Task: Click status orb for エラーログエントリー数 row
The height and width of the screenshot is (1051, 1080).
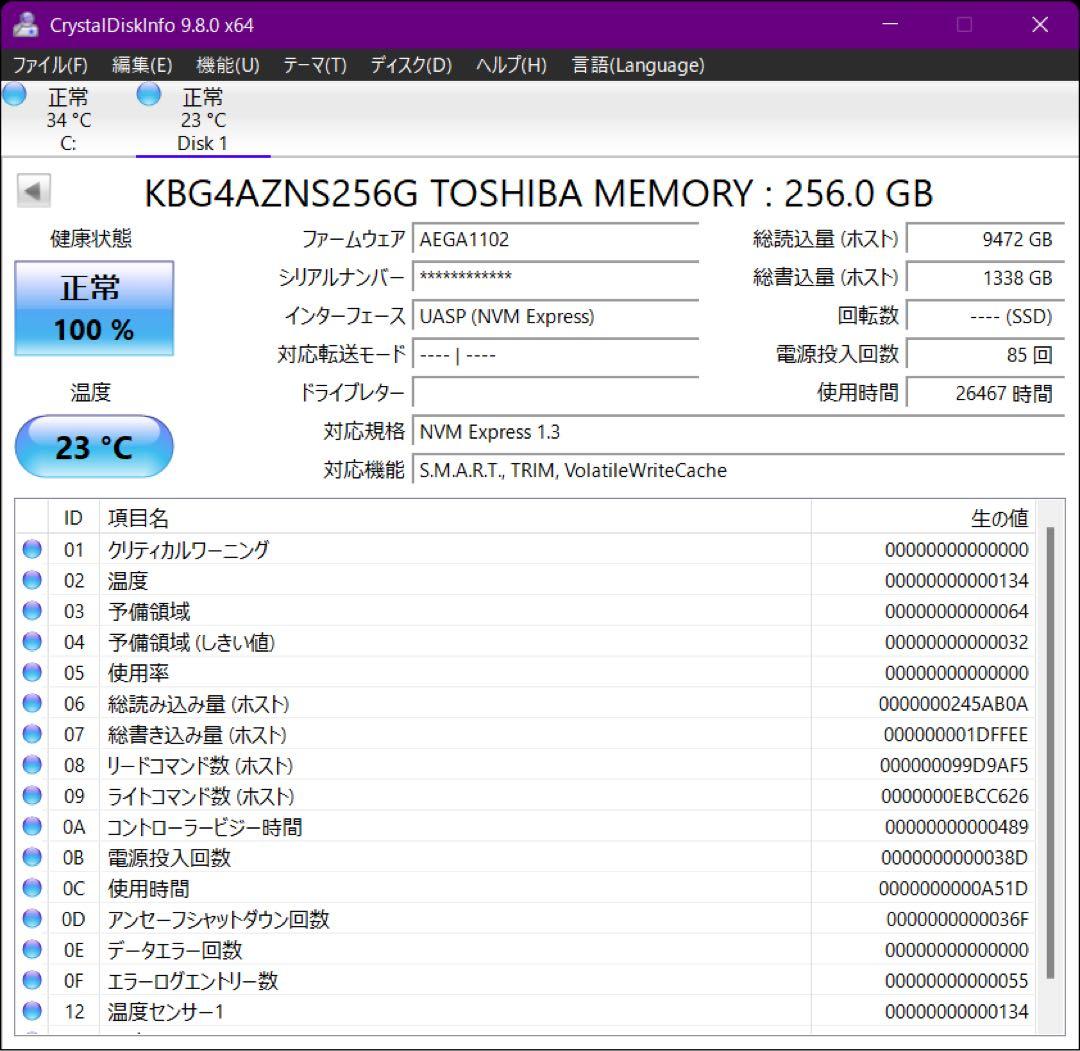Action: 32,980
